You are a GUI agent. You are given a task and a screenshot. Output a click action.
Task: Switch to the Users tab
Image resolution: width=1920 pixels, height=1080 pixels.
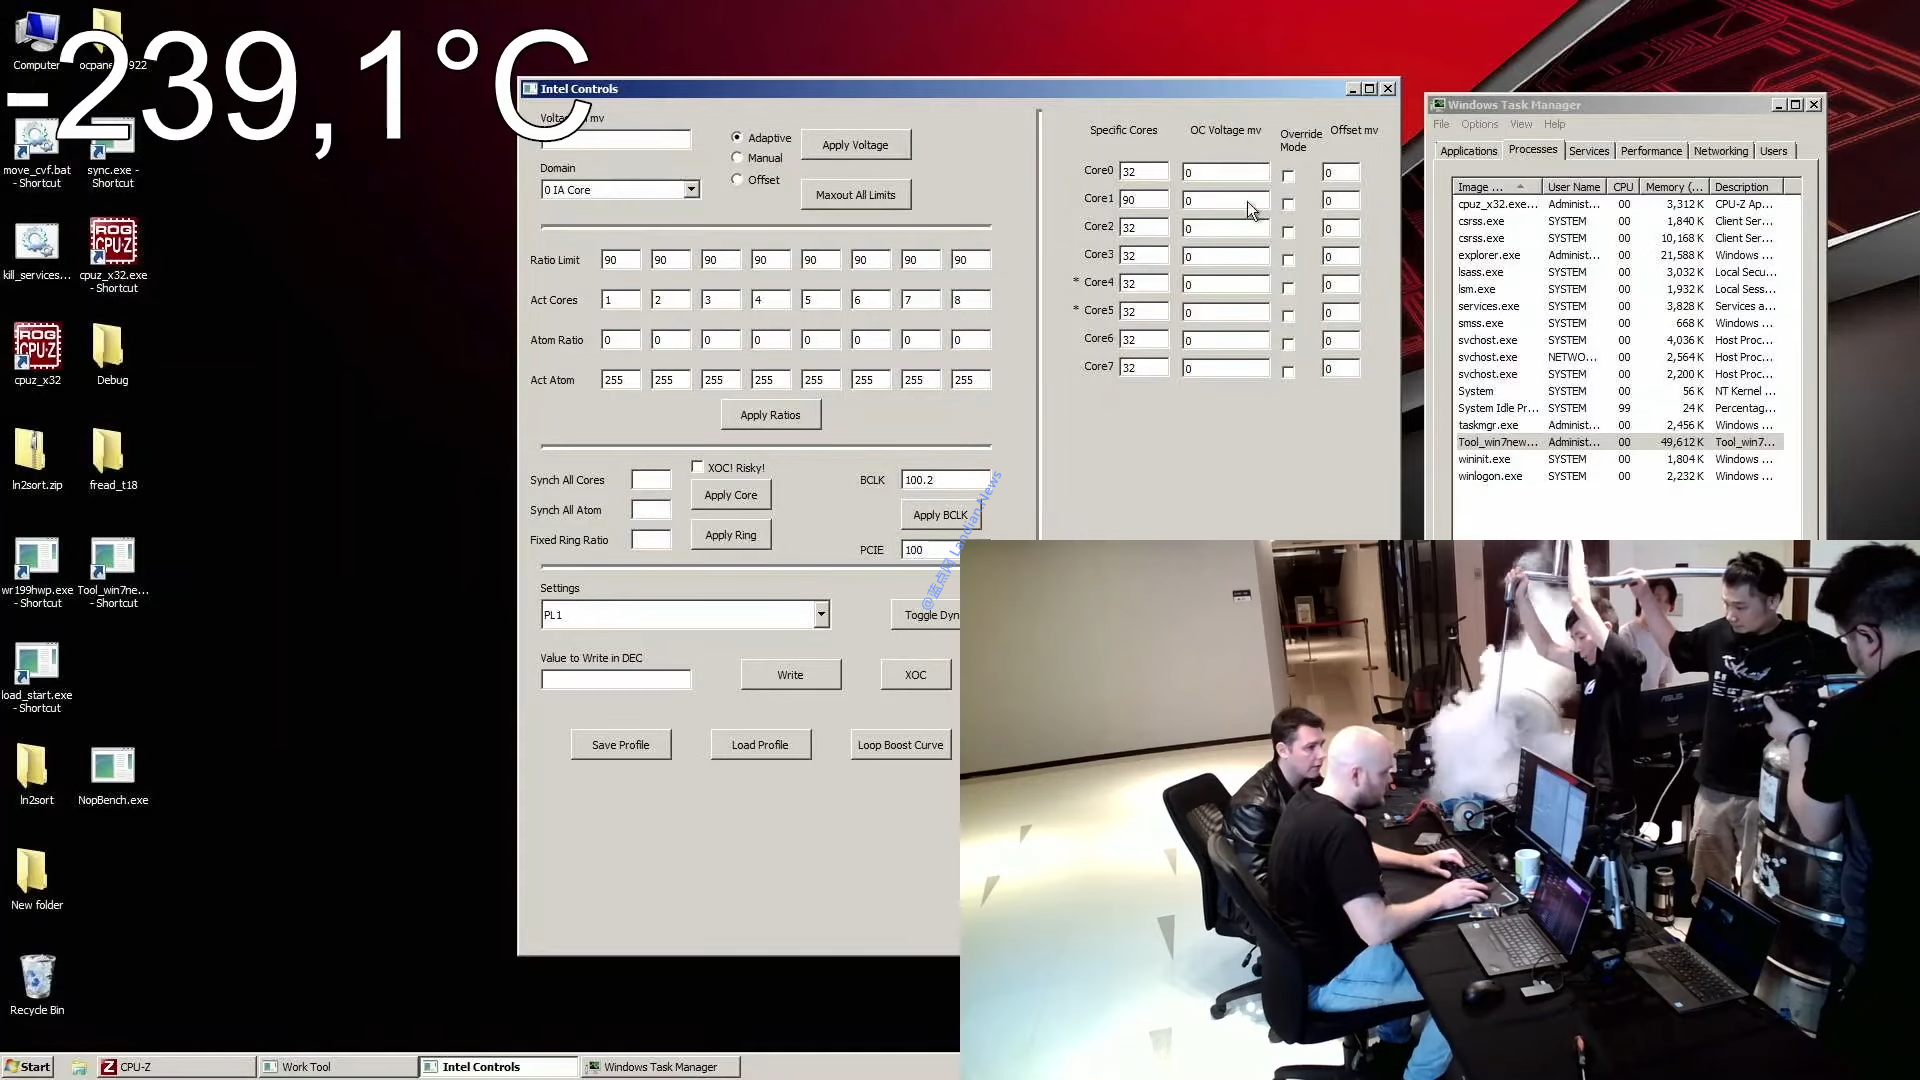click(x=1774, y=151)
